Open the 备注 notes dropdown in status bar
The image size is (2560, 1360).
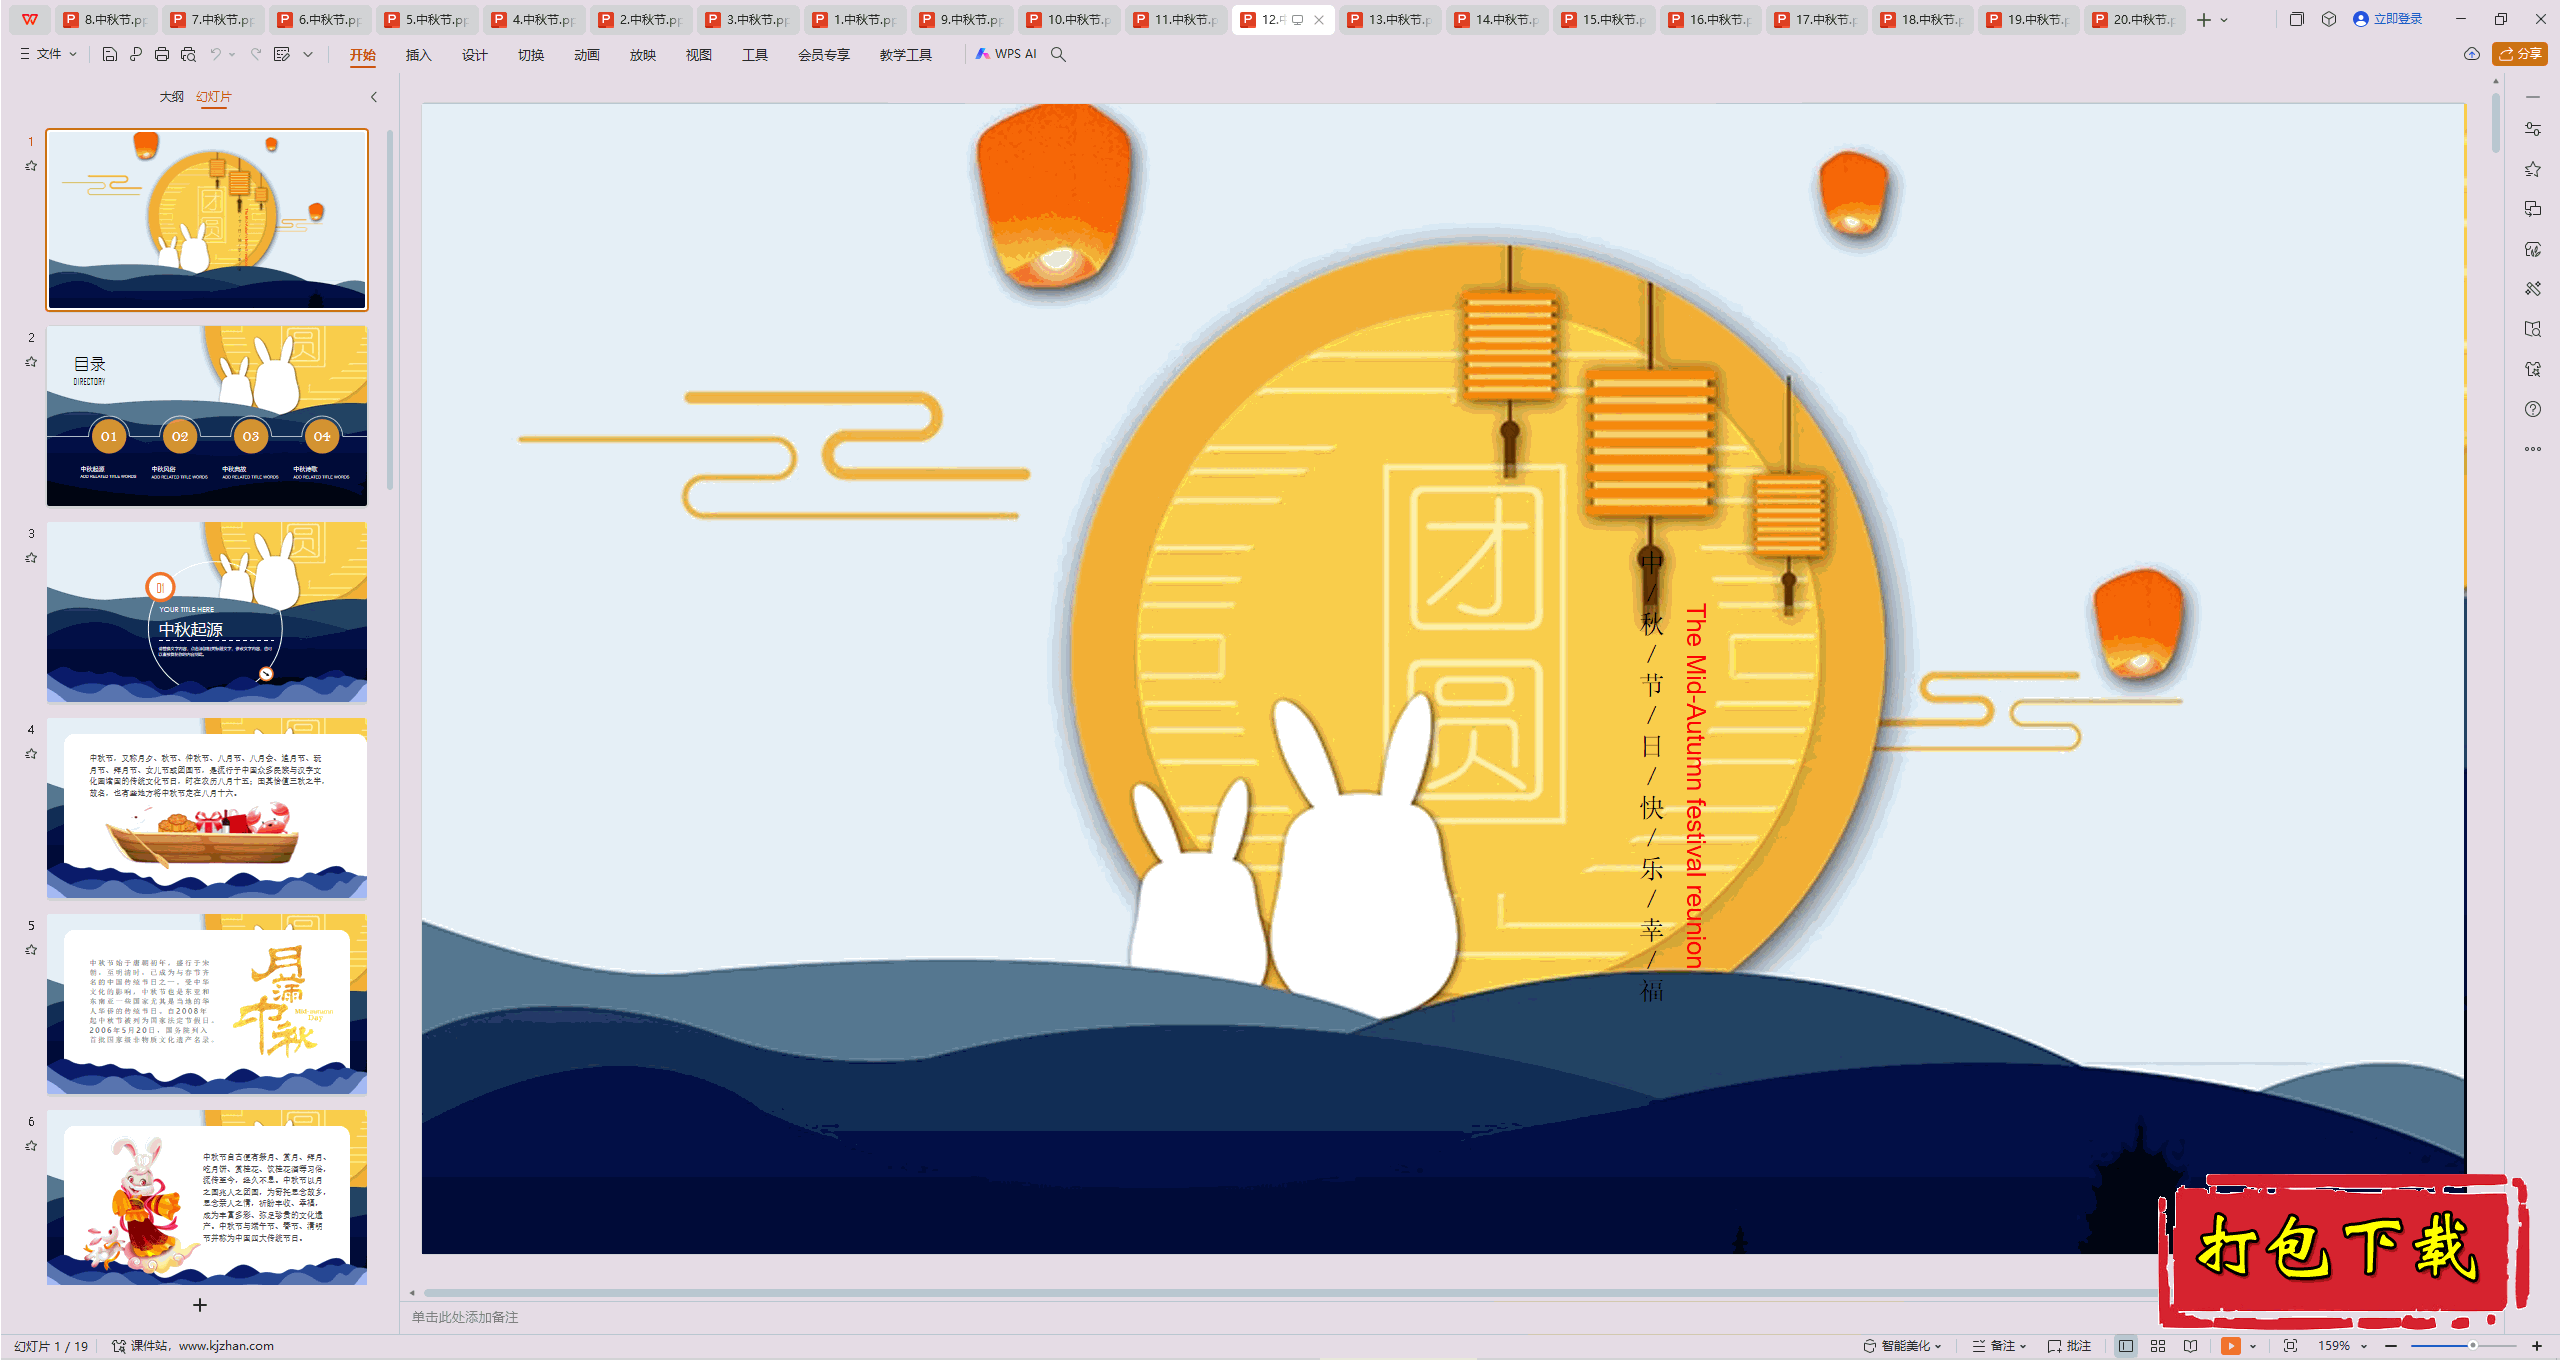tap(1999, 1346)
